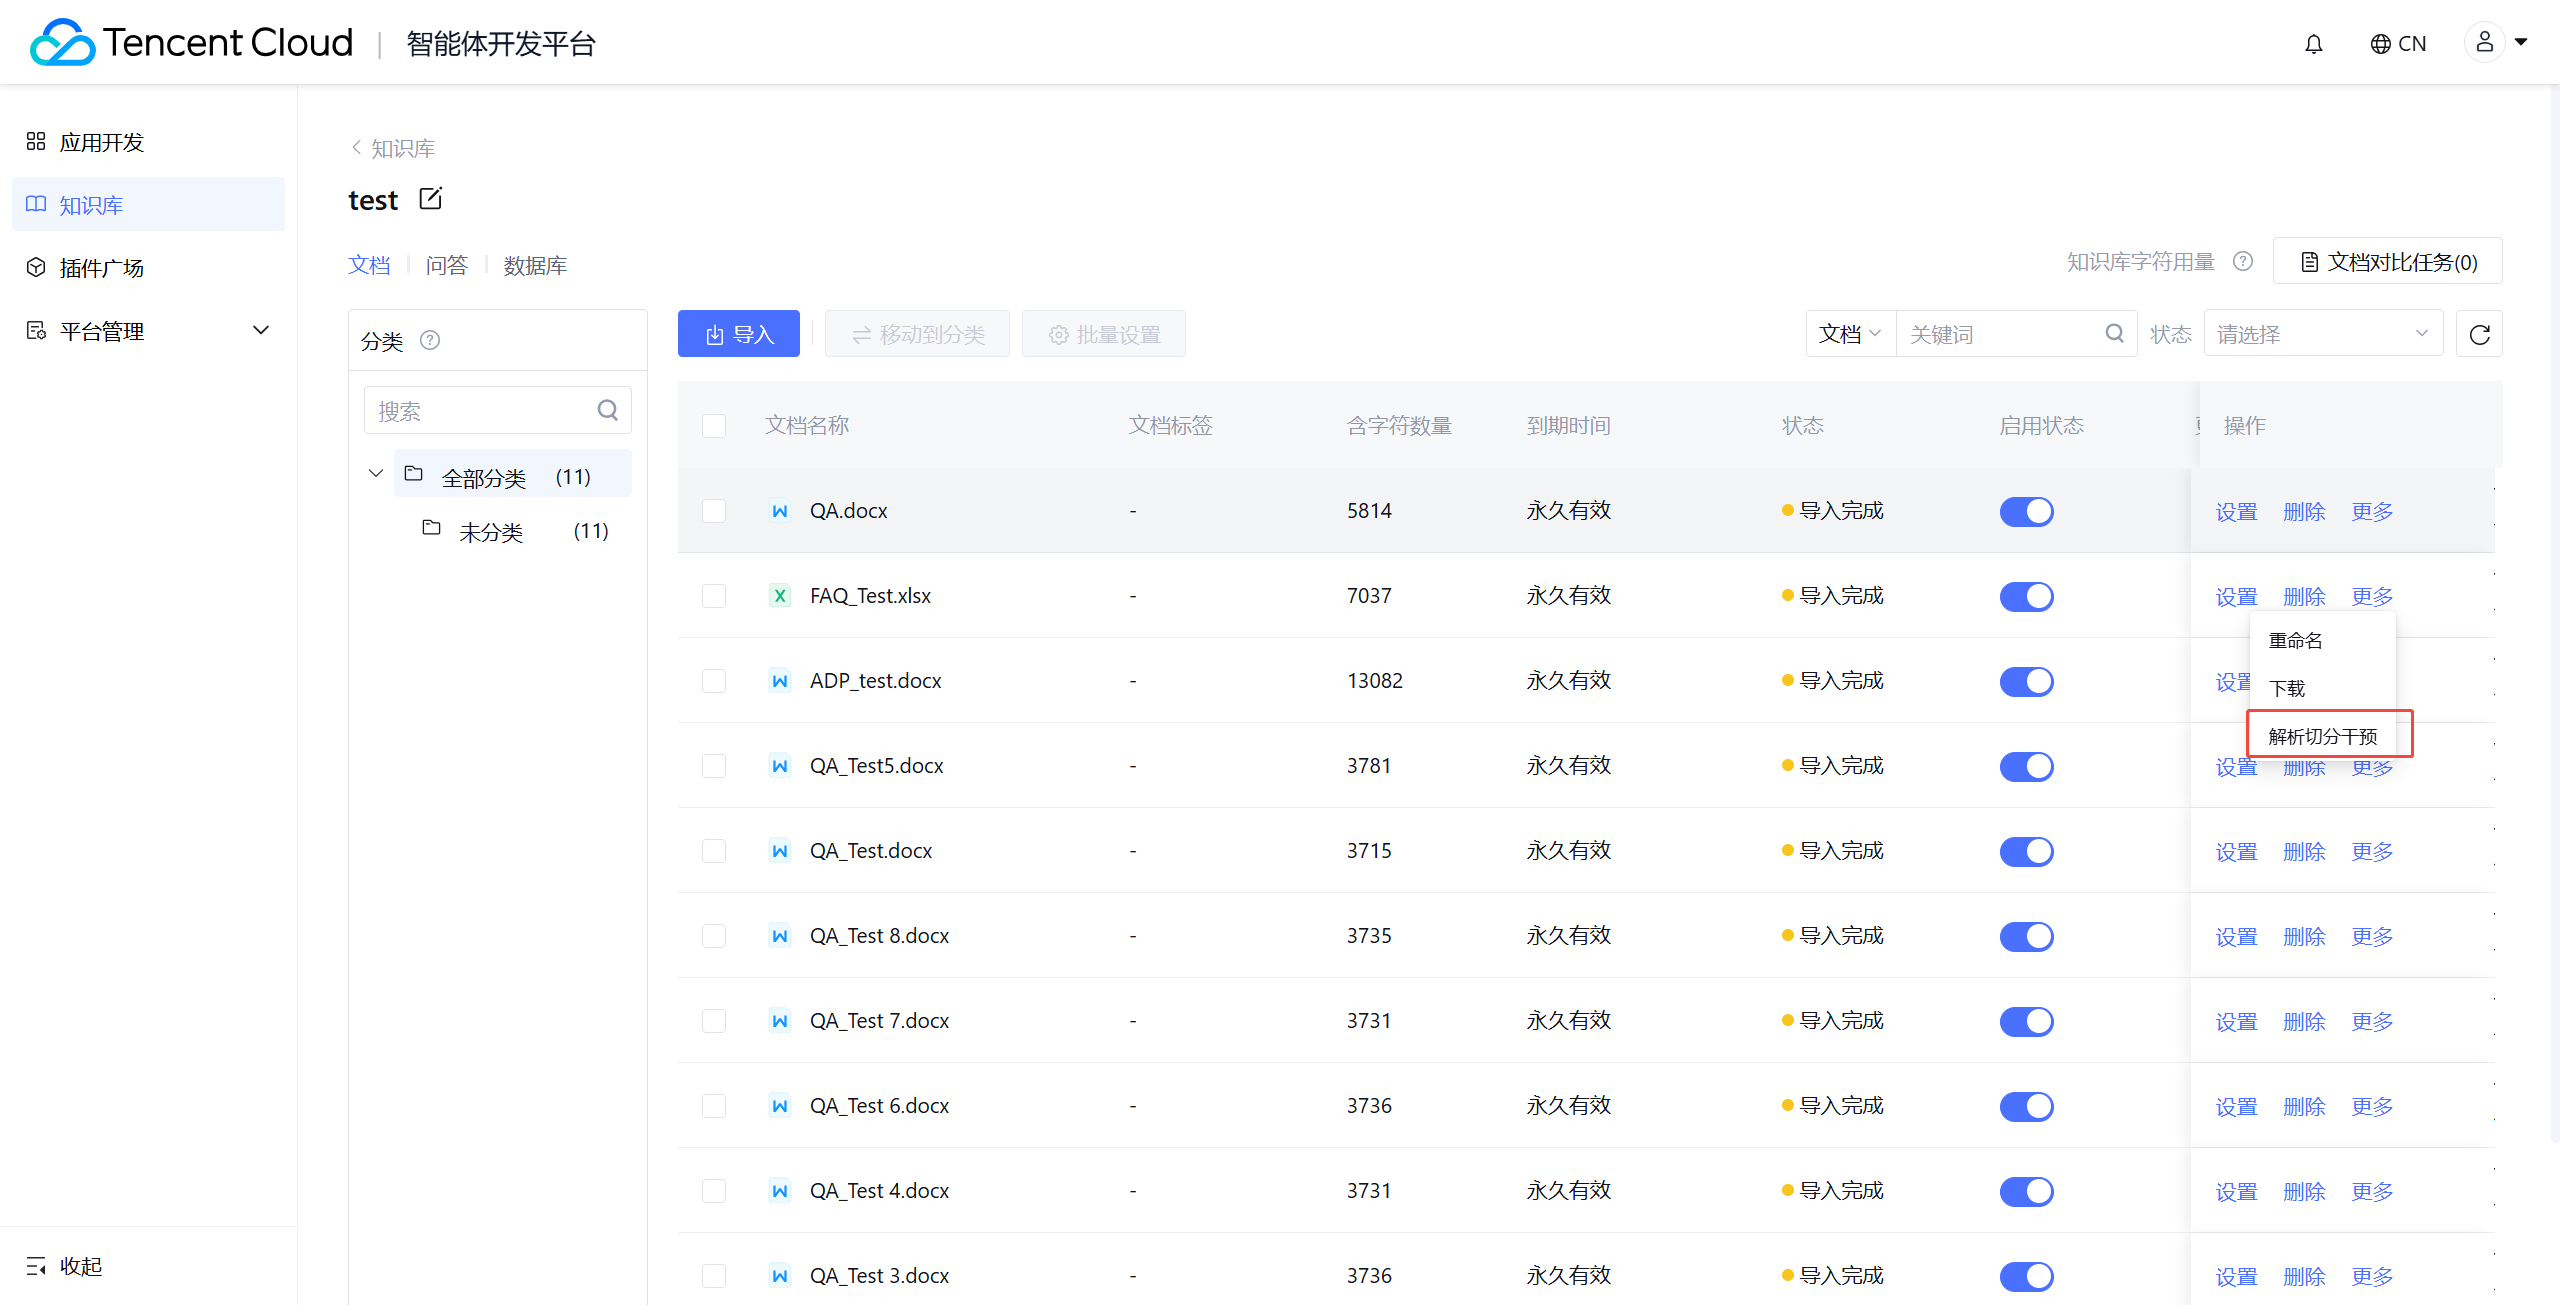Viewport: 2560px width, 1305px height.
Task: Open 文档对比任务(0) button
Action: pos(2387,262)
